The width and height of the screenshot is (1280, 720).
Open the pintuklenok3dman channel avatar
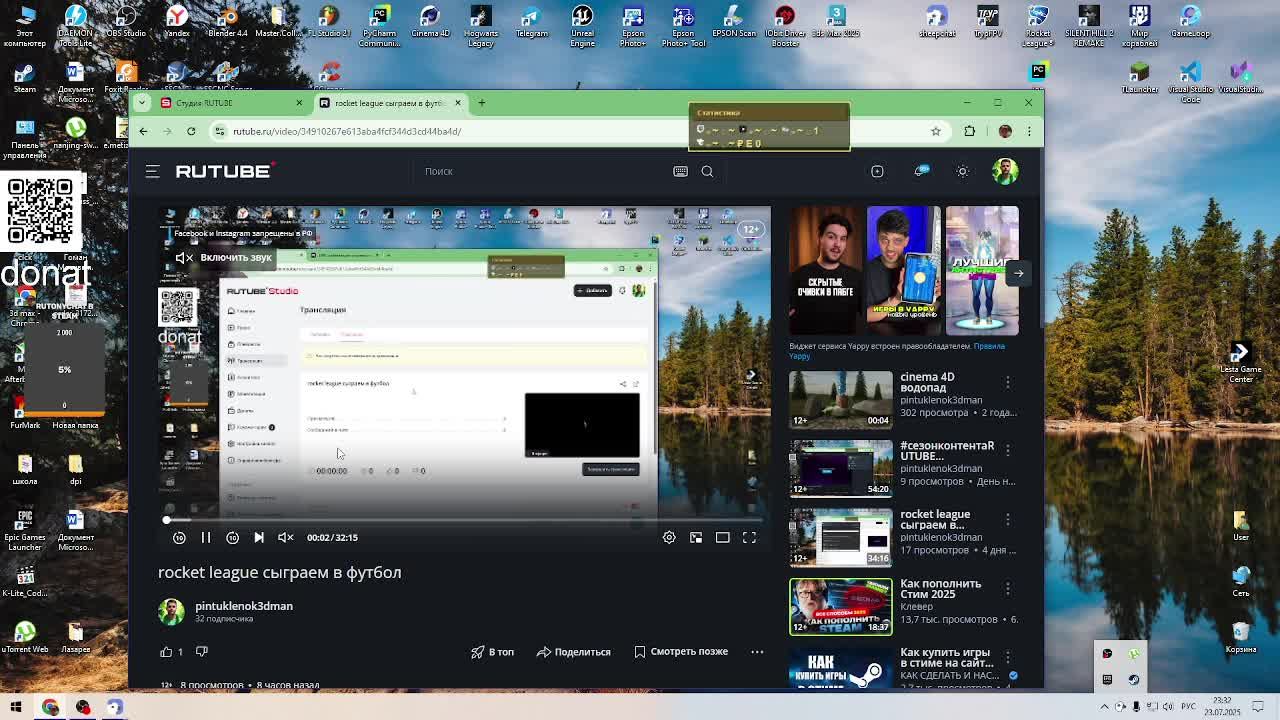click(171, 611)
